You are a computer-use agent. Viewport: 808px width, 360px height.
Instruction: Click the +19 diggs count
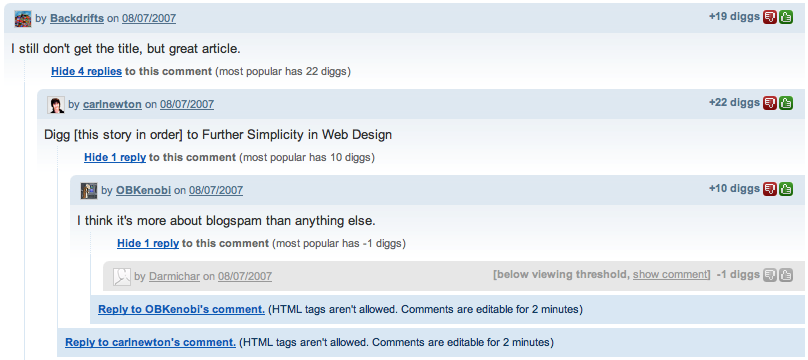tap(734, 16)
